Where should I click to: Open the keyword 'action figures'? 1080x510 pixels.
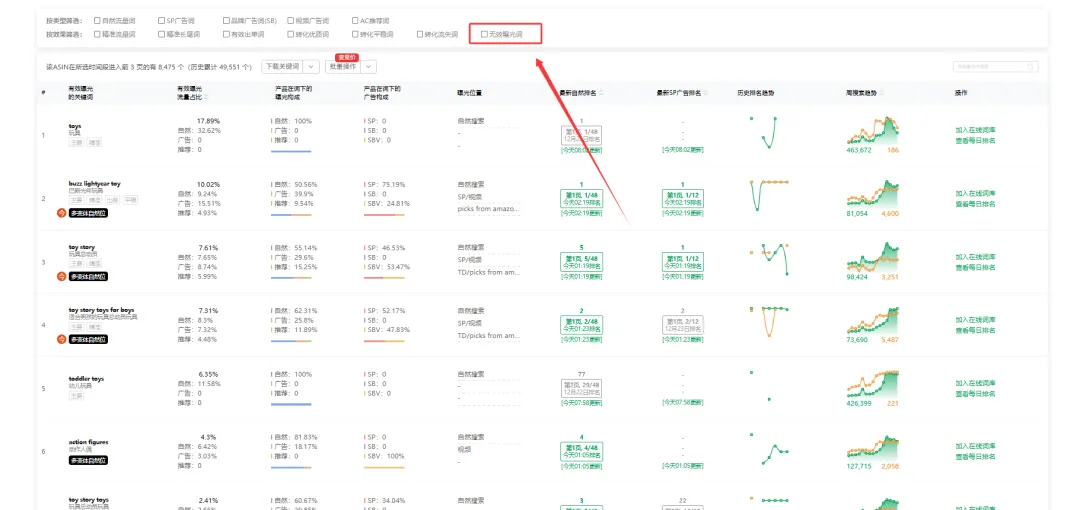(x=89, y=442)
